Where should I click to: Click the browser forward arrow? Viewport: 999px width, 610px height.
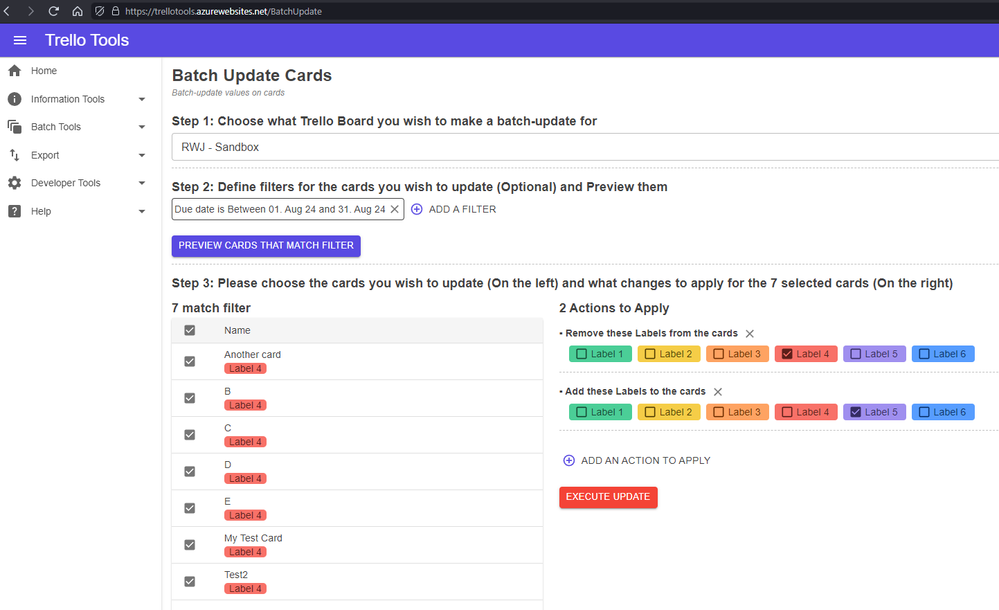pyautogui.click(x=30, y=11)
